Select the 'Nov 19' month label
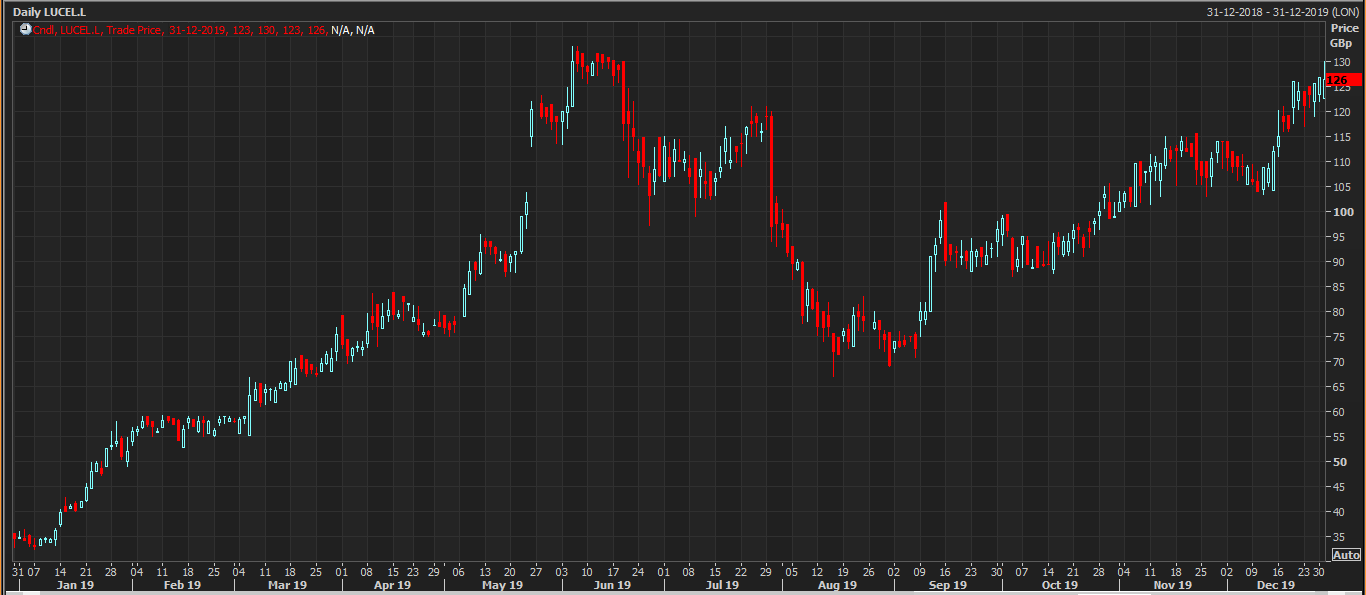Image resolution: width=1366 pixels, height=595 pixels. tap(1173, 585)
